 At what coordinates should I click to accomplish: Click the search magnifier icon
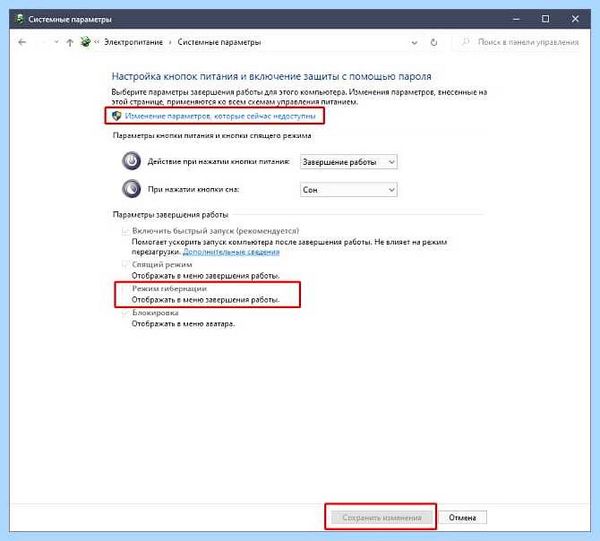[465, 42]
